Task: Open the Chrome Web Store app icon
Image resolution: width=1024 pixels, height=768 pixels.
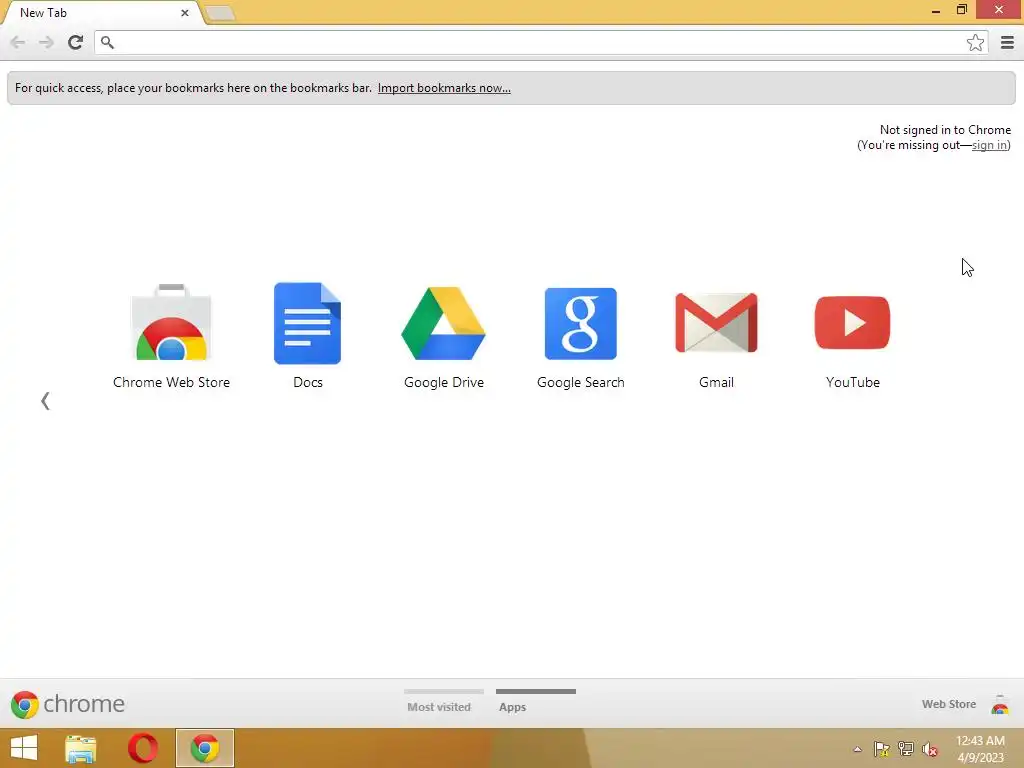Action: click(171, 323)
